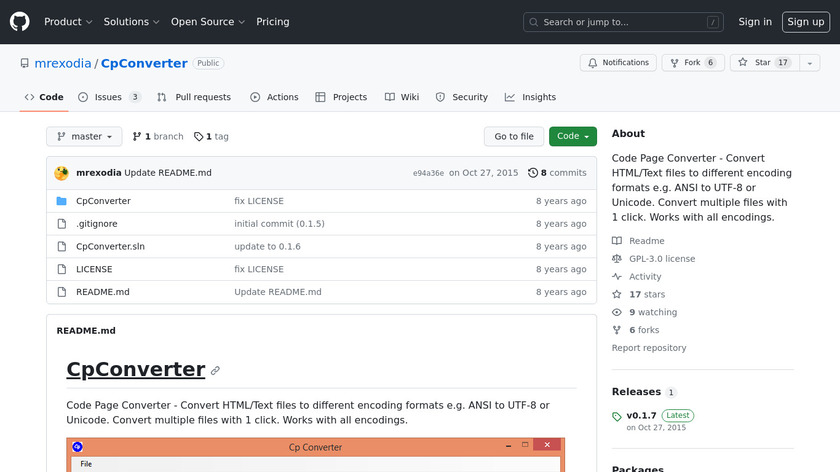
Task: Click the Sign up button
Action: point(805,22)
